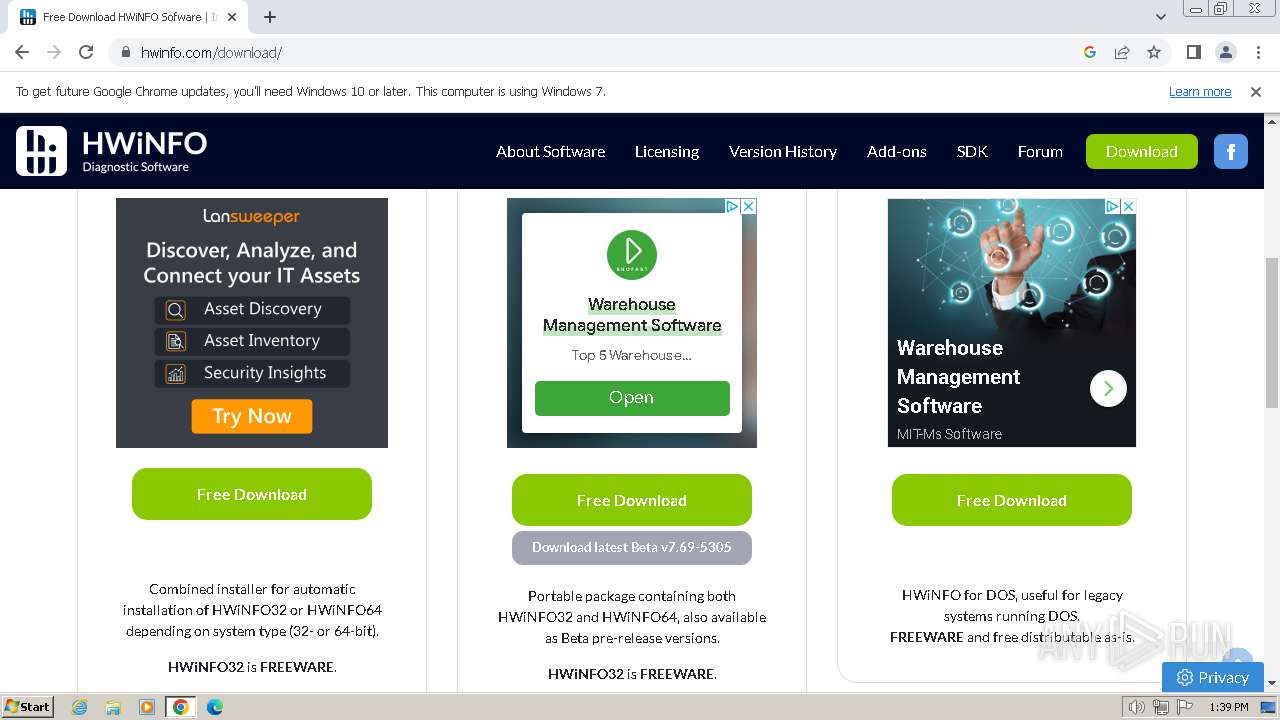This screenshot has width=1280, height=720.
Task: Open File Explorer from the taskbar
Action: 113,707
